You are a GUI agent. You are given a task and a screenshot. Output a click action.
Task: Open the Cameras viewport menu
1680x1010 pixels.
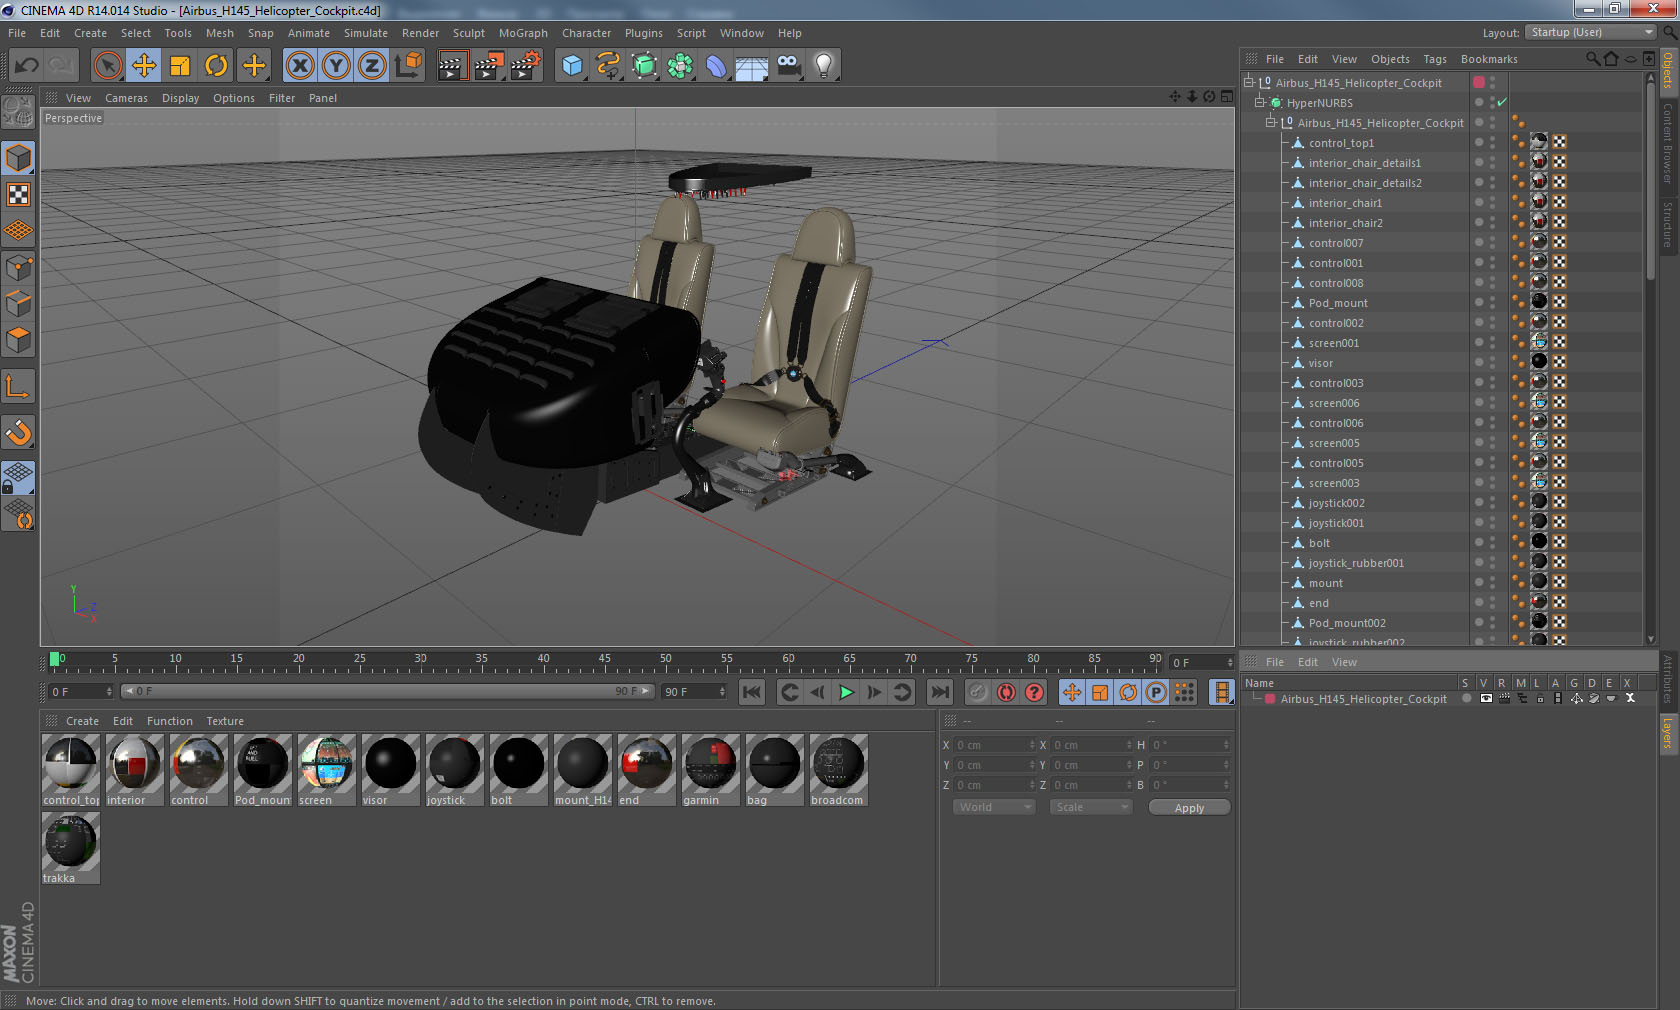(x=126, y=98)
